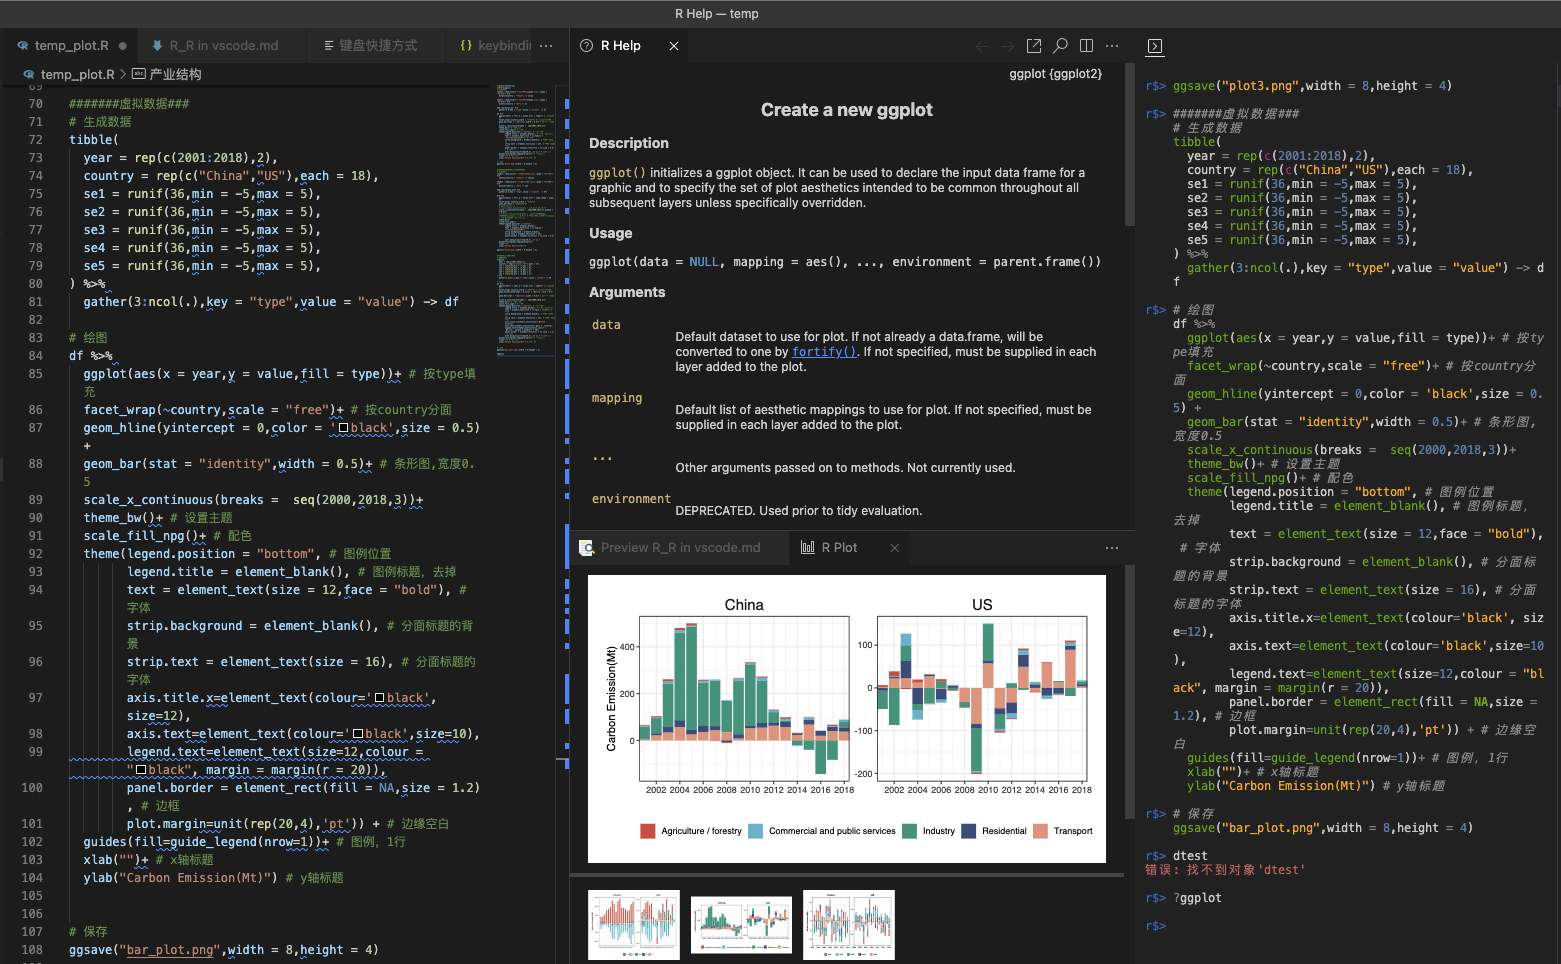
Task: Close the R Plot tab
Action: (893, 547)
